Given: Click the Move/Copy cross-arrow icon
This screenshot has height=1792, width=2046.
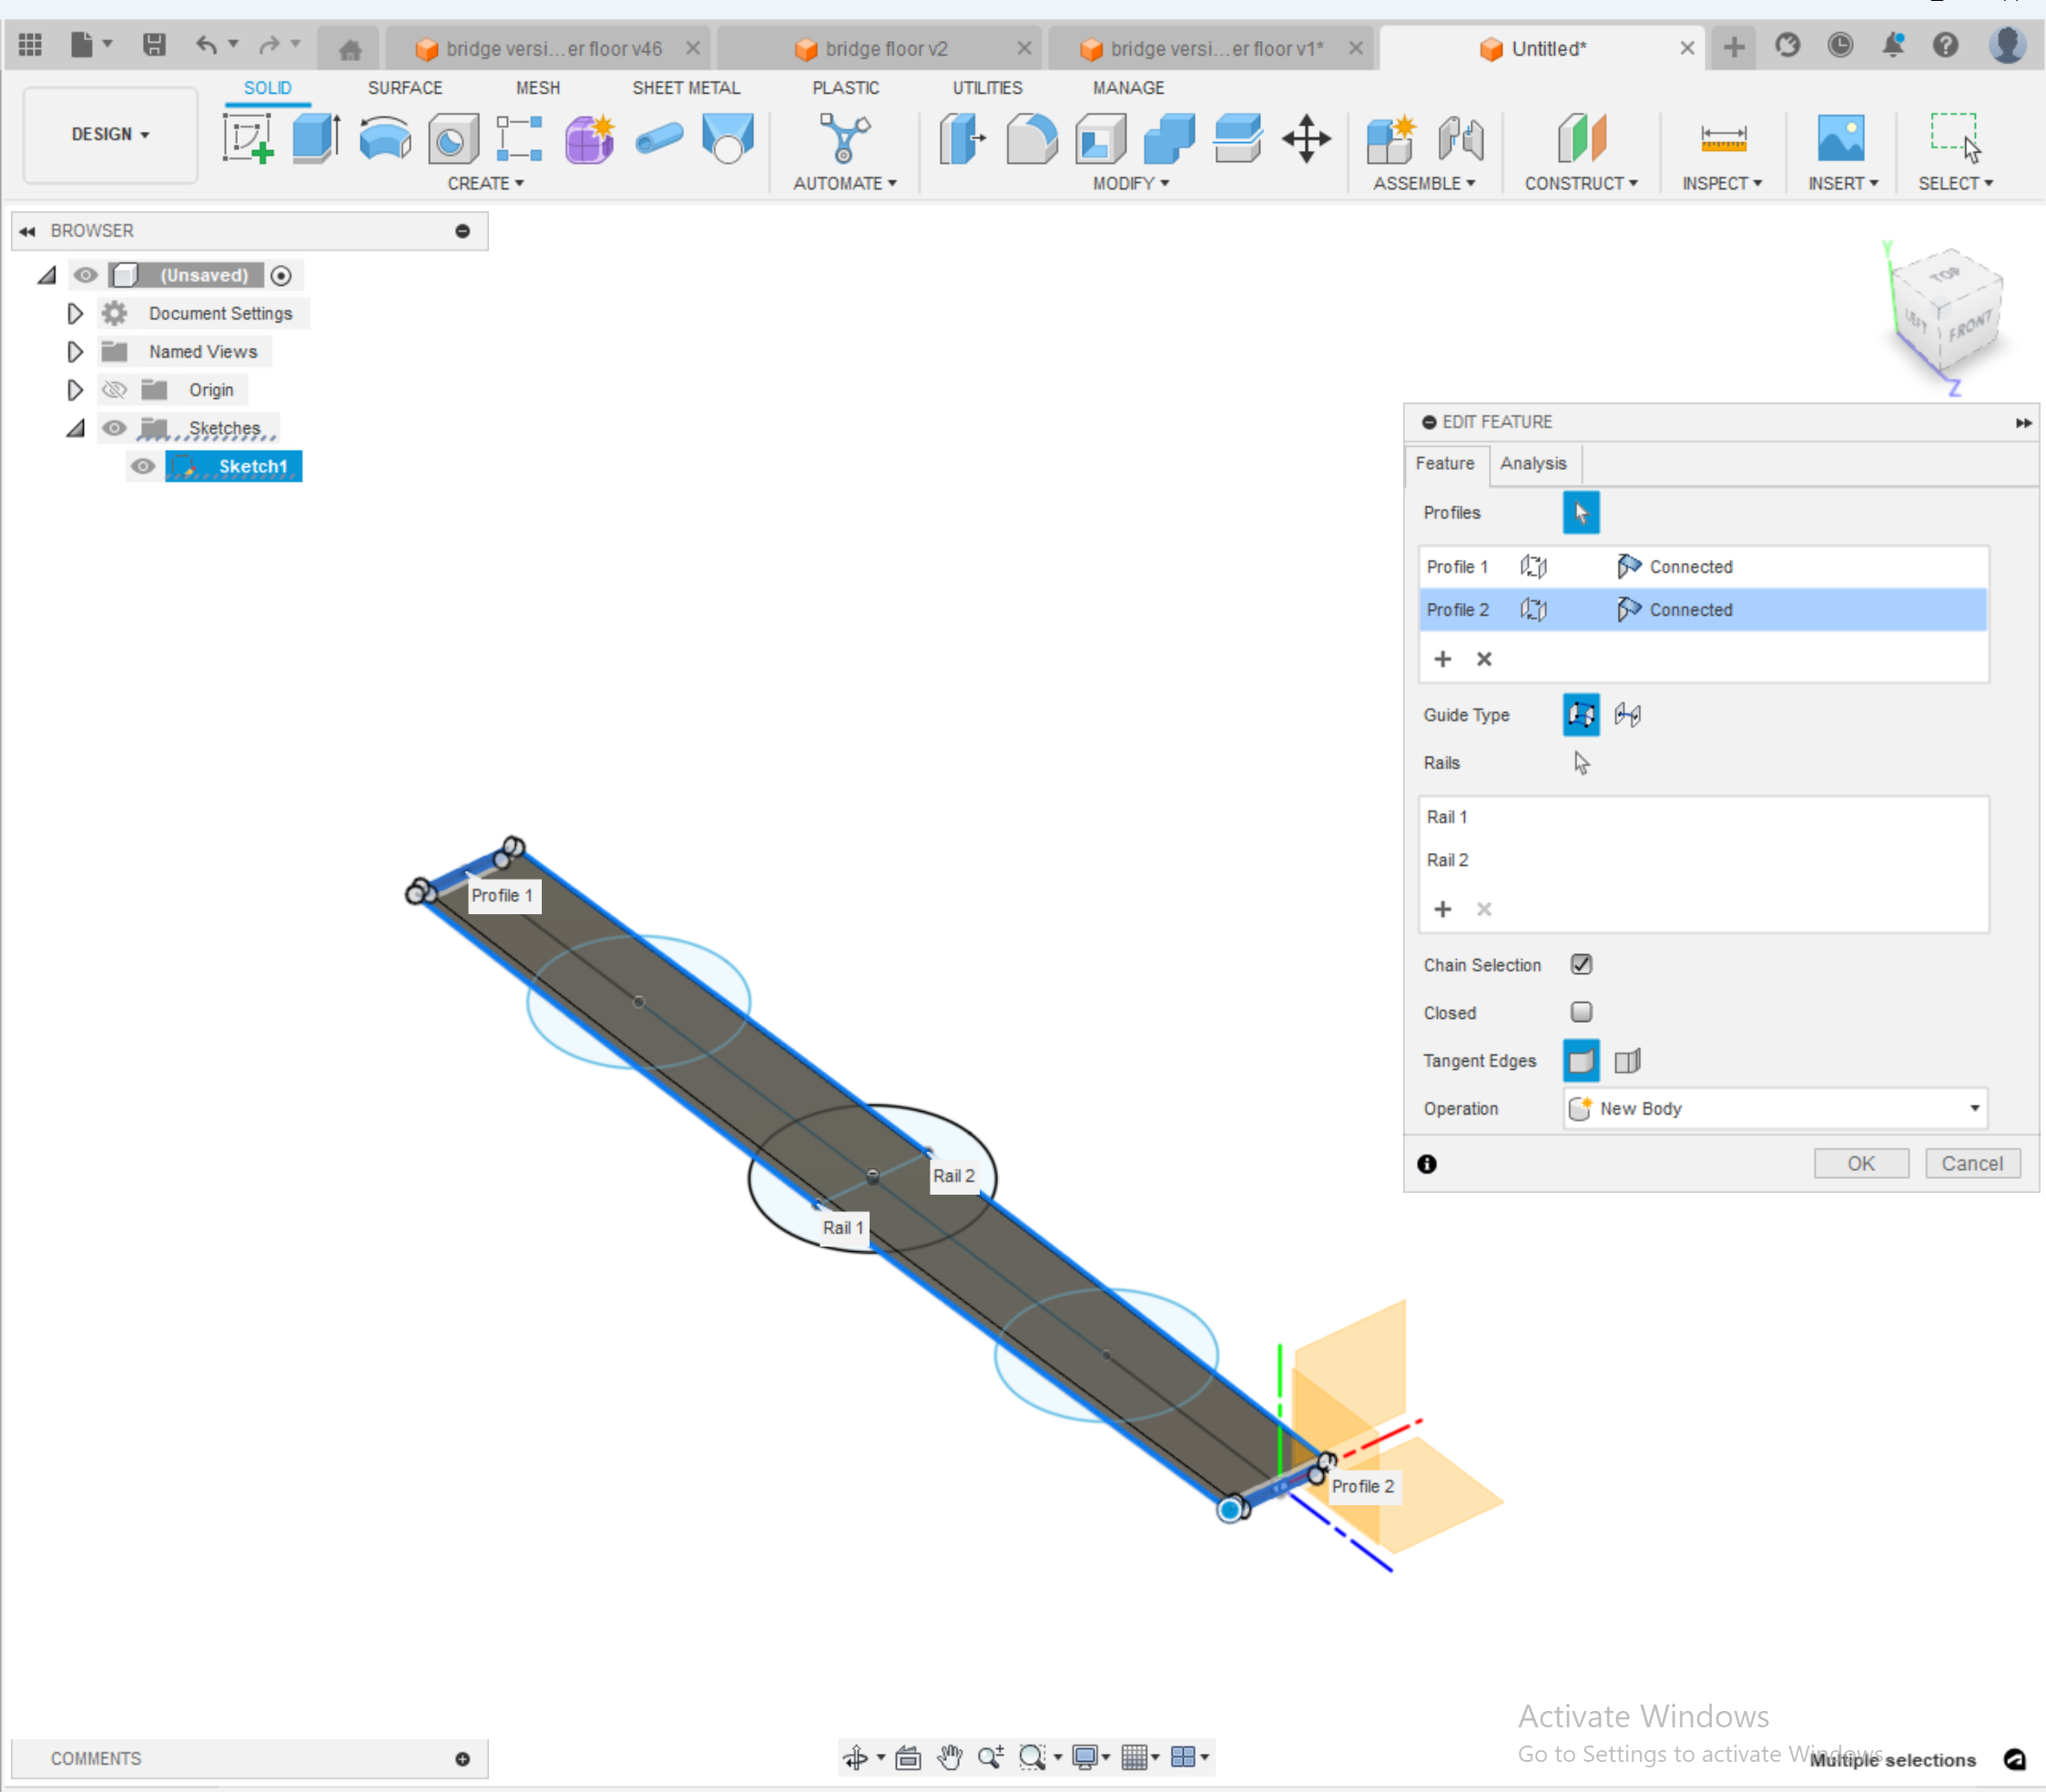Looking at the screenshot, I should coord(1306,138).
